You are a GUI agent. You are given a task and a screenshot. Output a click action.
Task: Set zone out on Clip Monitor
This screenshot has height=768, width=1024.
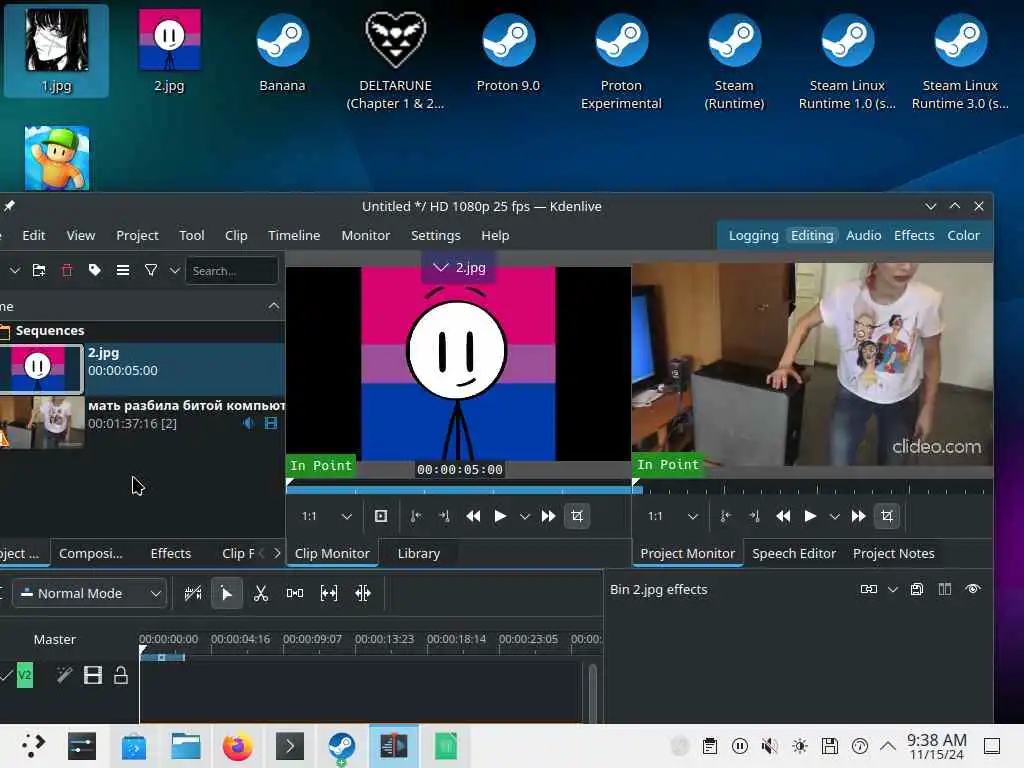coord(444,517)
